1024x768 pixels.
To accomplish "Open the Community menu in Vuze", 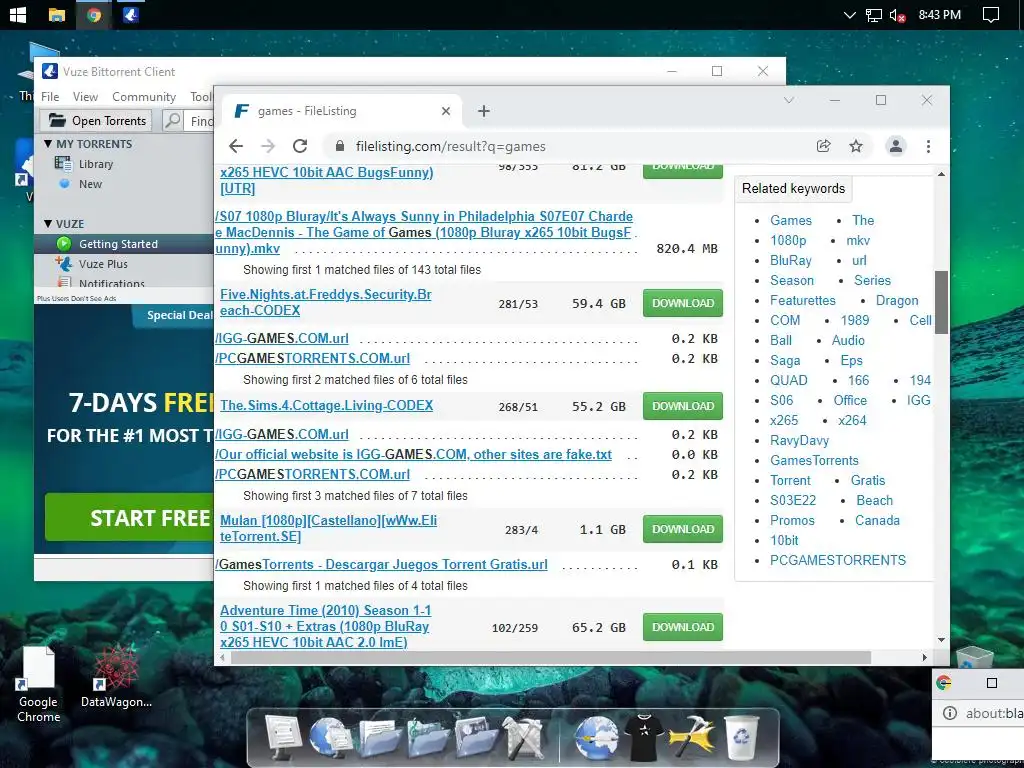I will pyautogui.click(x=144, y=97).
